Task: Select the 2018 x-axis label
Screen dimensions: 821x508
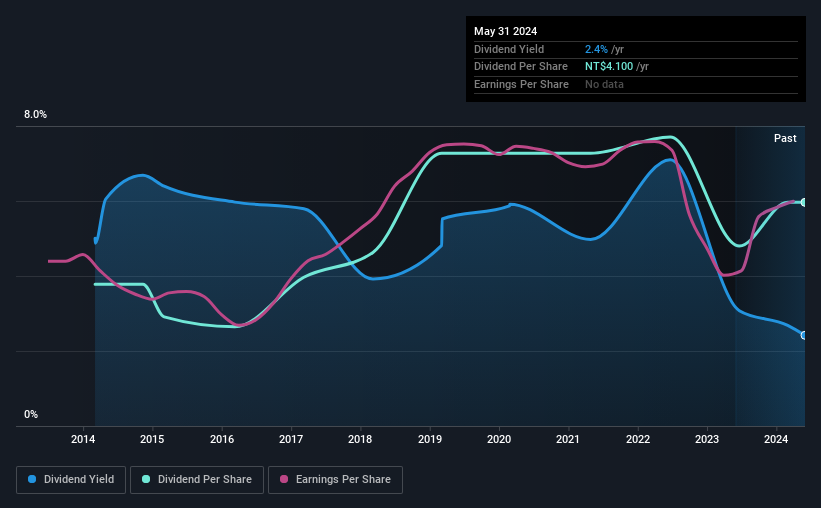Action: click(x=360, y=439)
